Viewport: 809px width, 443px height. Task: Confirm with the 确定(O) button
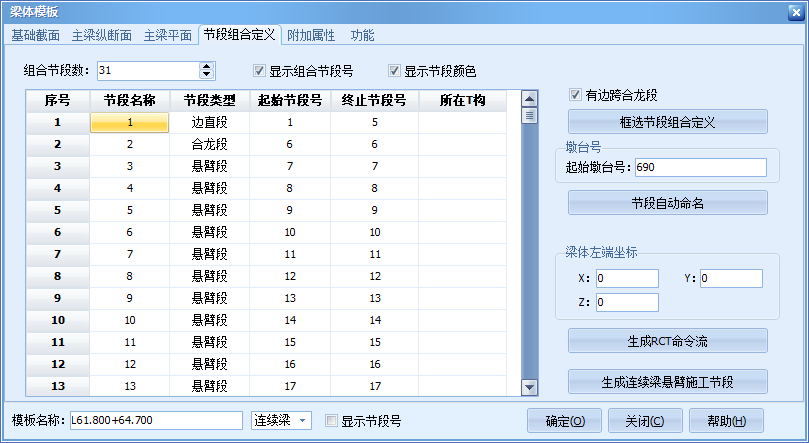[565, 420]
